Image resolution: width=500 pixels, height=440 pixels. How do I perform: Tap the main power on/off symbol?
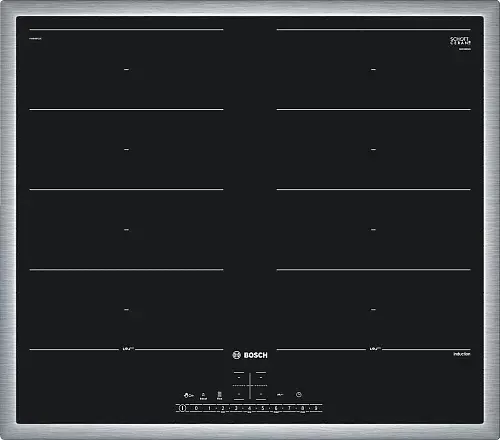[x=182, y=408]
